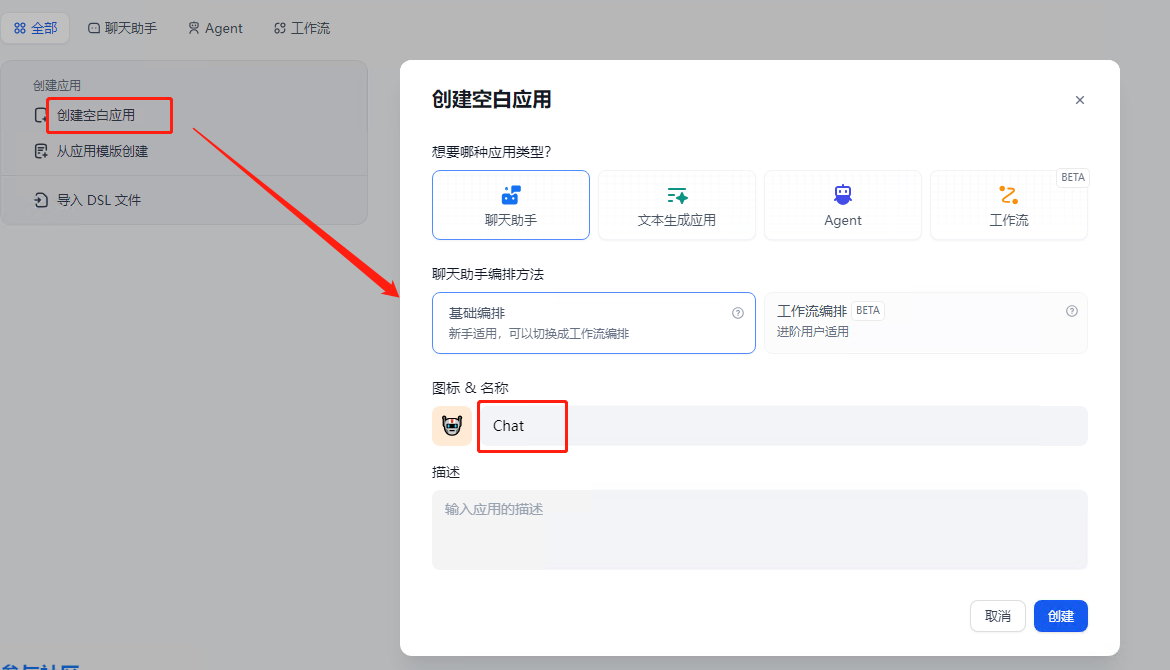Open the app icon emoji picker
This screenshot has height=670, width=1170.
[x=452, y=426]
